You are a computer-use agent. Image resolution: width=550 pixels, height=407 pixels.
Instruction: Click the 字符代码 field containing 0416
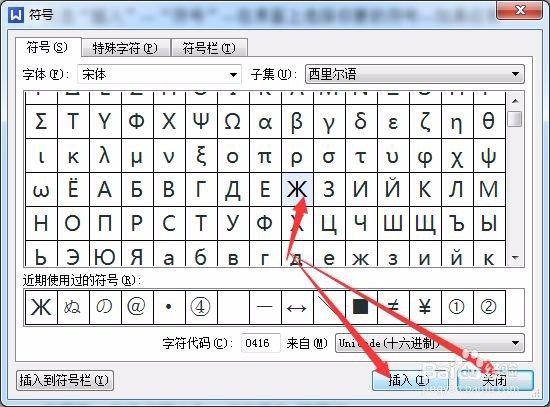coord(260,343)
